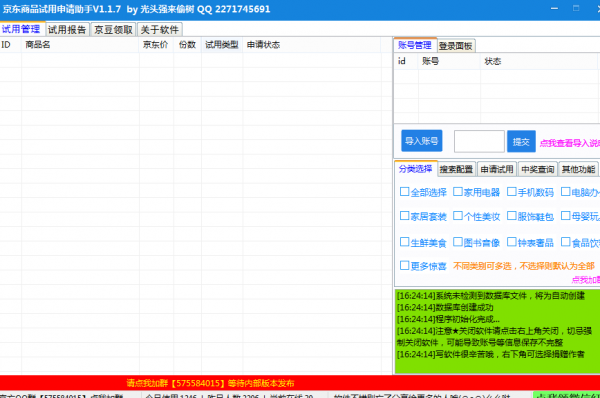Switch to the 登录面板 tab

click(456, 46)
